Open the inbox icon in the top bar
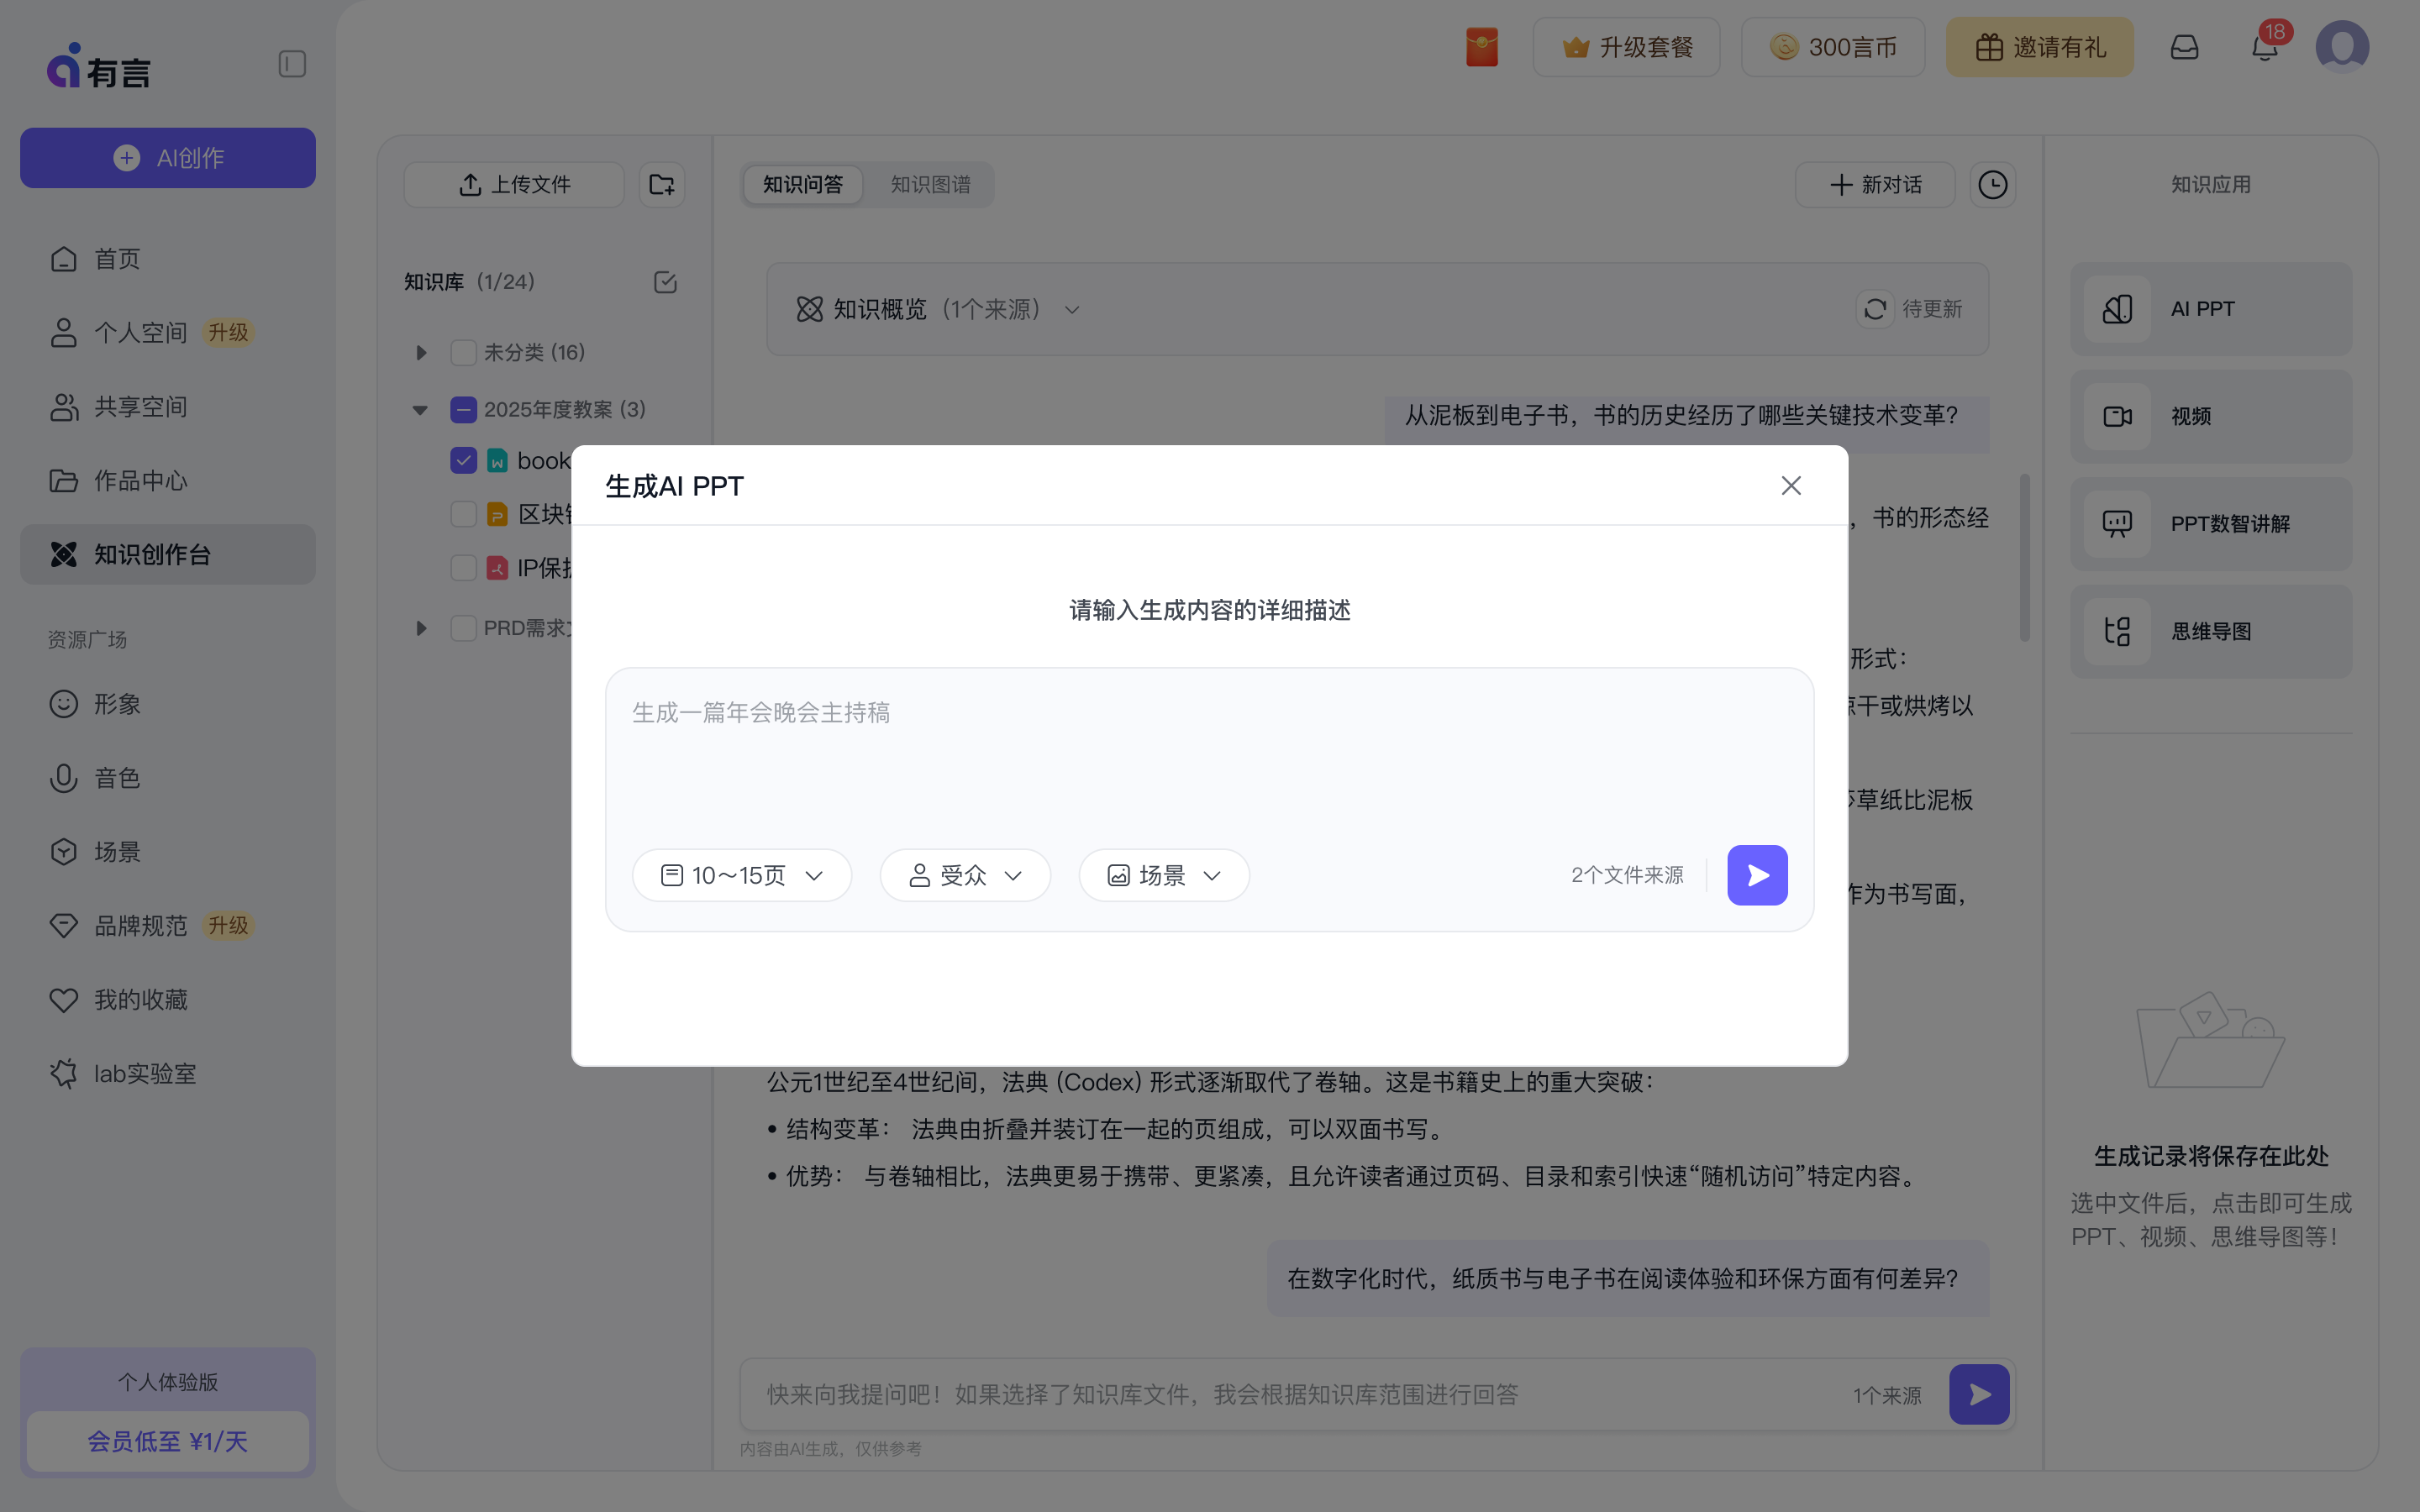 coord(2184,47)
